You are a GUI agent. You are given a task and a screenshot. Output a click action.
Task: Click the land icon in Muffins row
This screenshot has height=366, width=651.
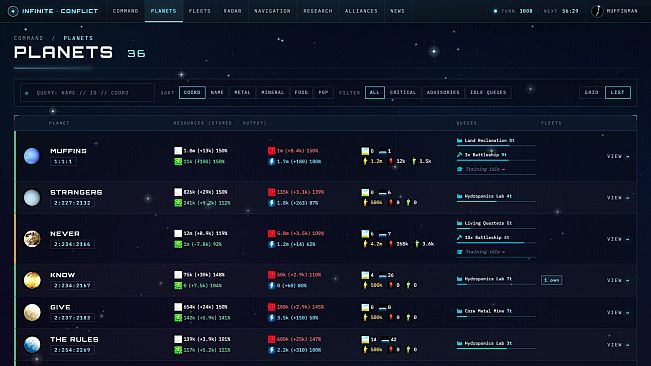tap(365, 151)
